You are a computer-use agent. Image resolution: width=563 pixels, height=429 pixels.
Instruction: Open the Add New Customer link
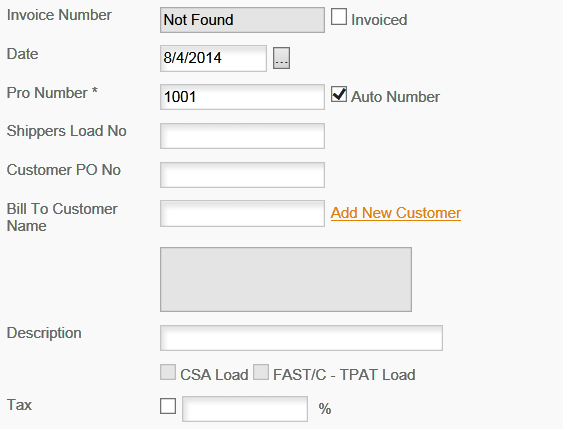[x=396, y=213]
